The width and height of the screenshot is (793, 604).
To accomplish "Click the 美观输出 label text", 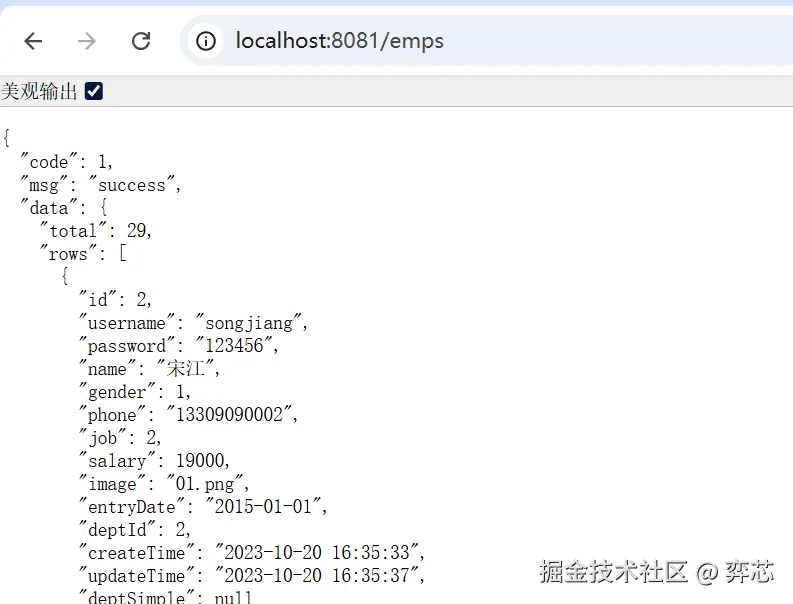I will [x=39, y=92].
